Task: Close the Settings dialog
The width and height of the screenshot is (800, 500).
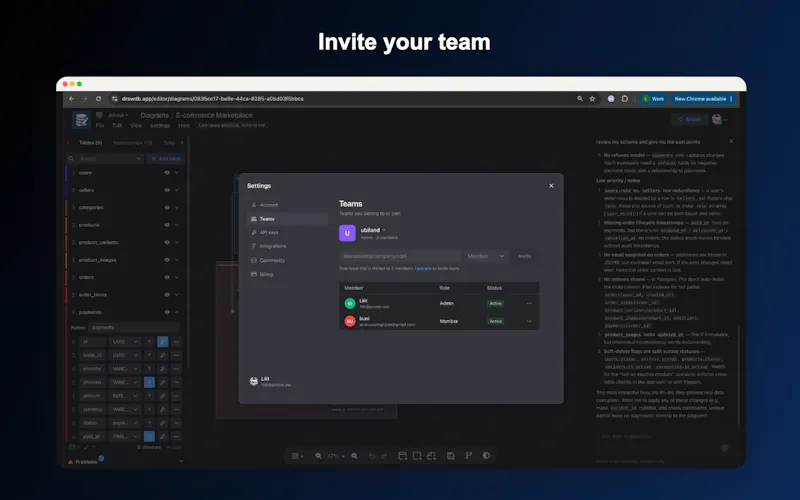Action: coord(551,186)
